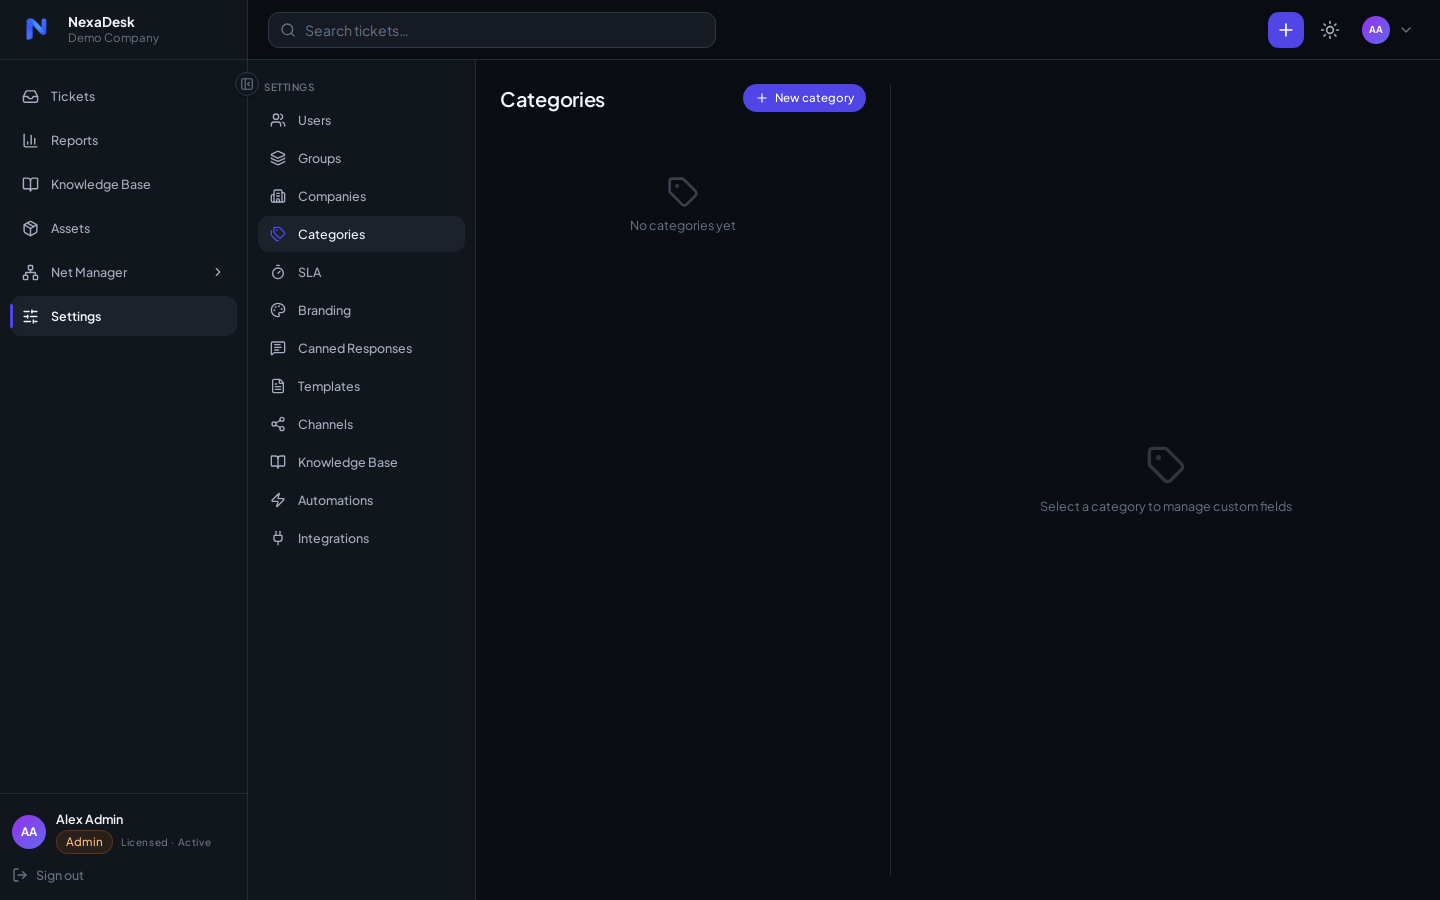Click the Alex Admin name
The image size is (1440, 900).
point(90,819)
